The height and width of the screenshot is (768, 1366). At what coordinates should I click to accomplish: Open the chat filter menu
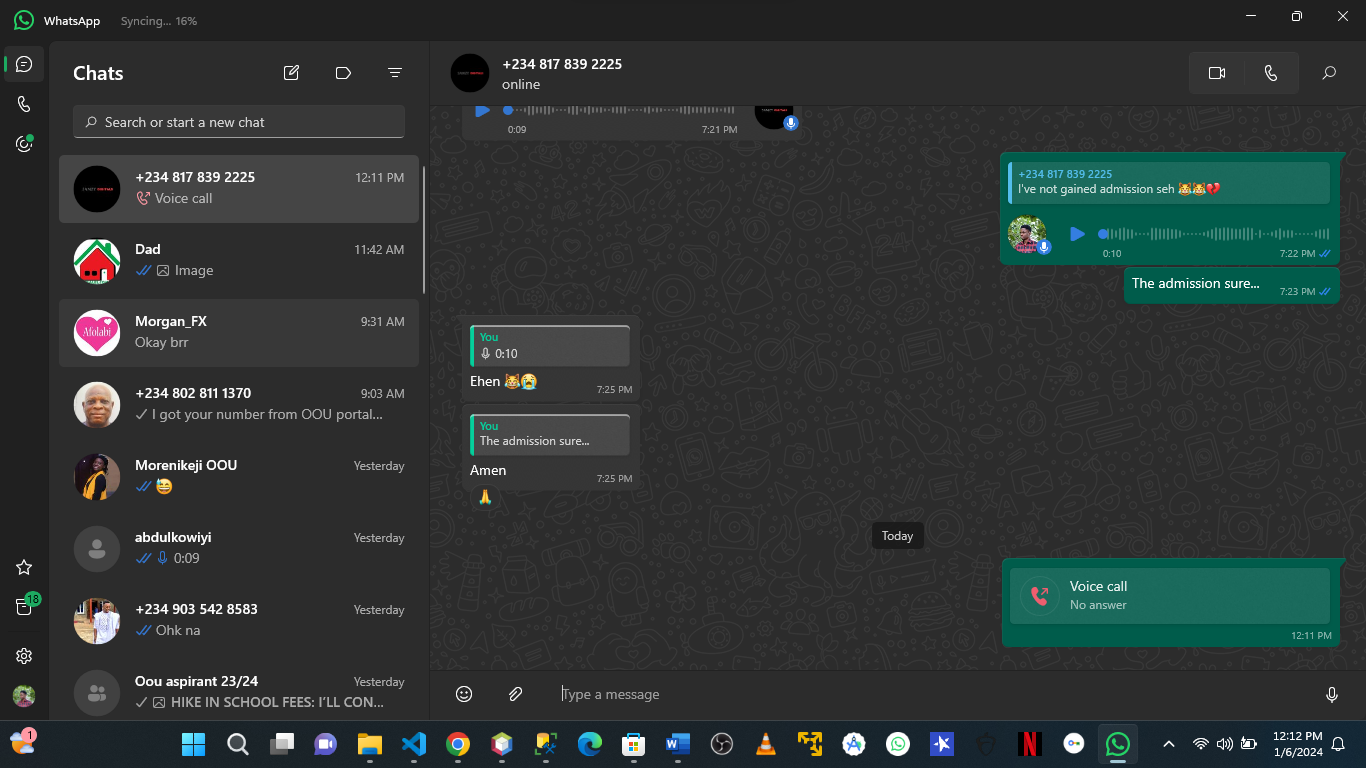tap(395, 73)
